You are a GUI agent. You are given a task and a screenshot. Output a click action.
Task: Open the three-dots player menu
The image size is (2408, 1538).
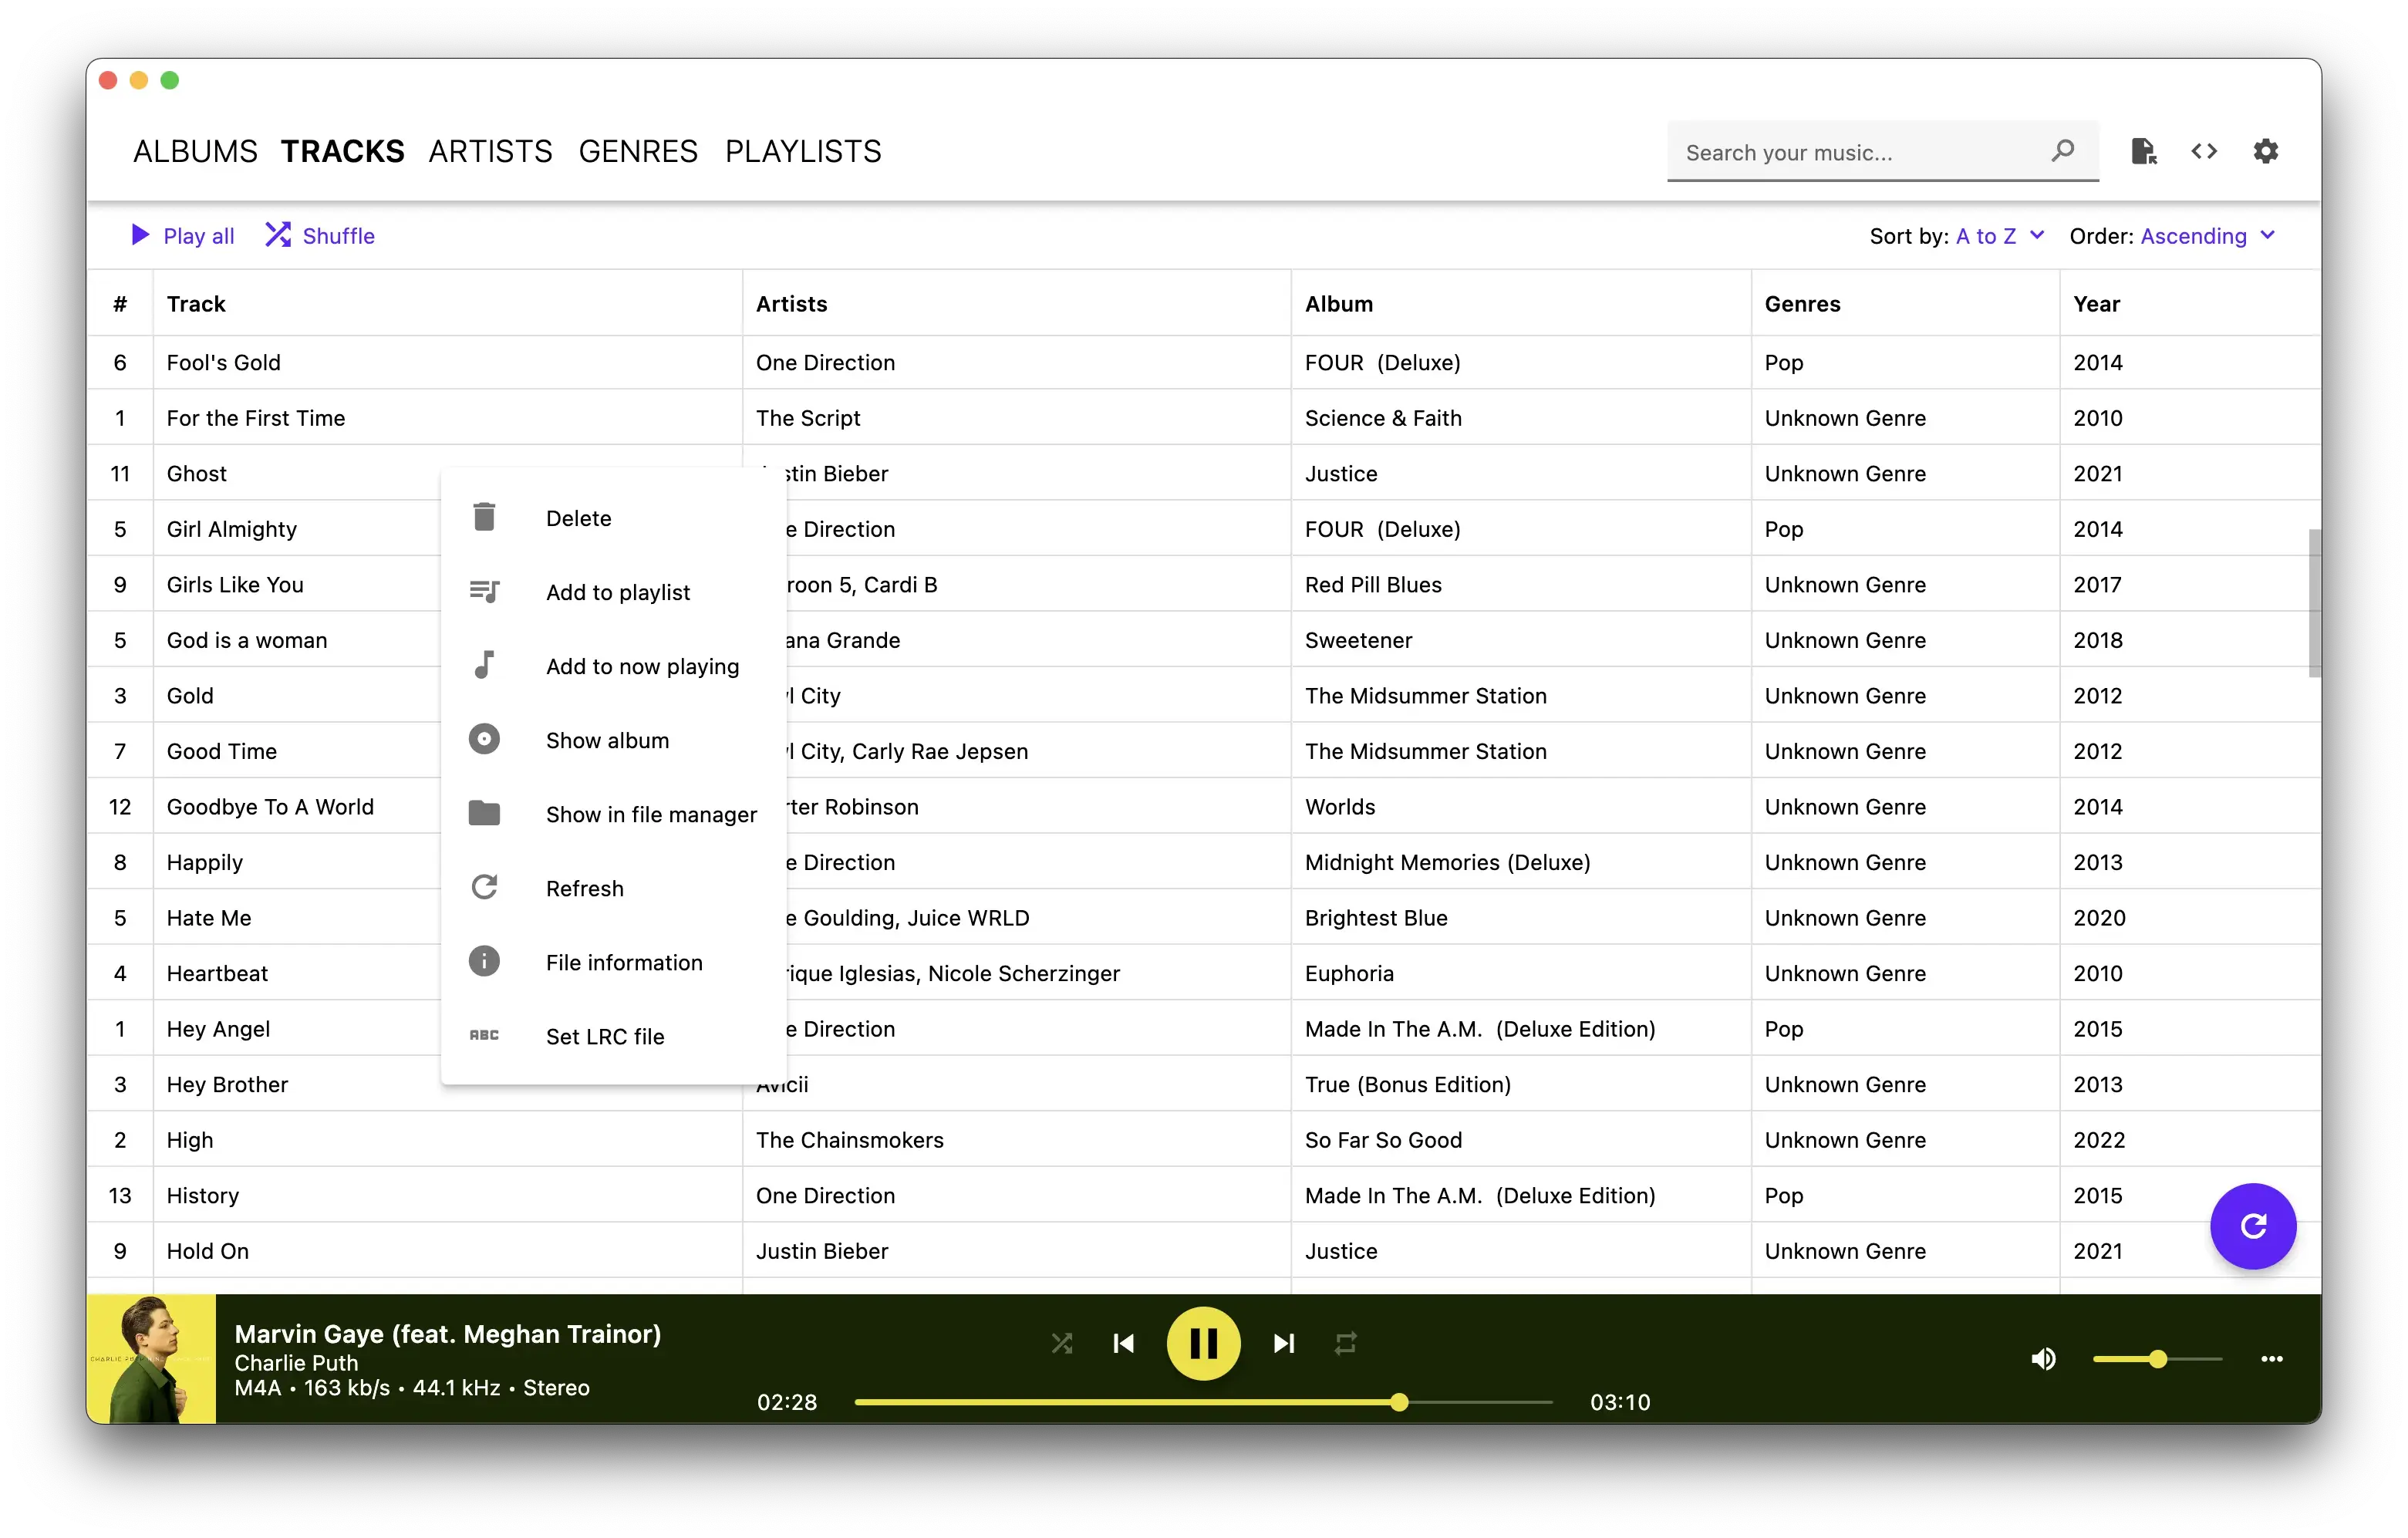2271,1359
